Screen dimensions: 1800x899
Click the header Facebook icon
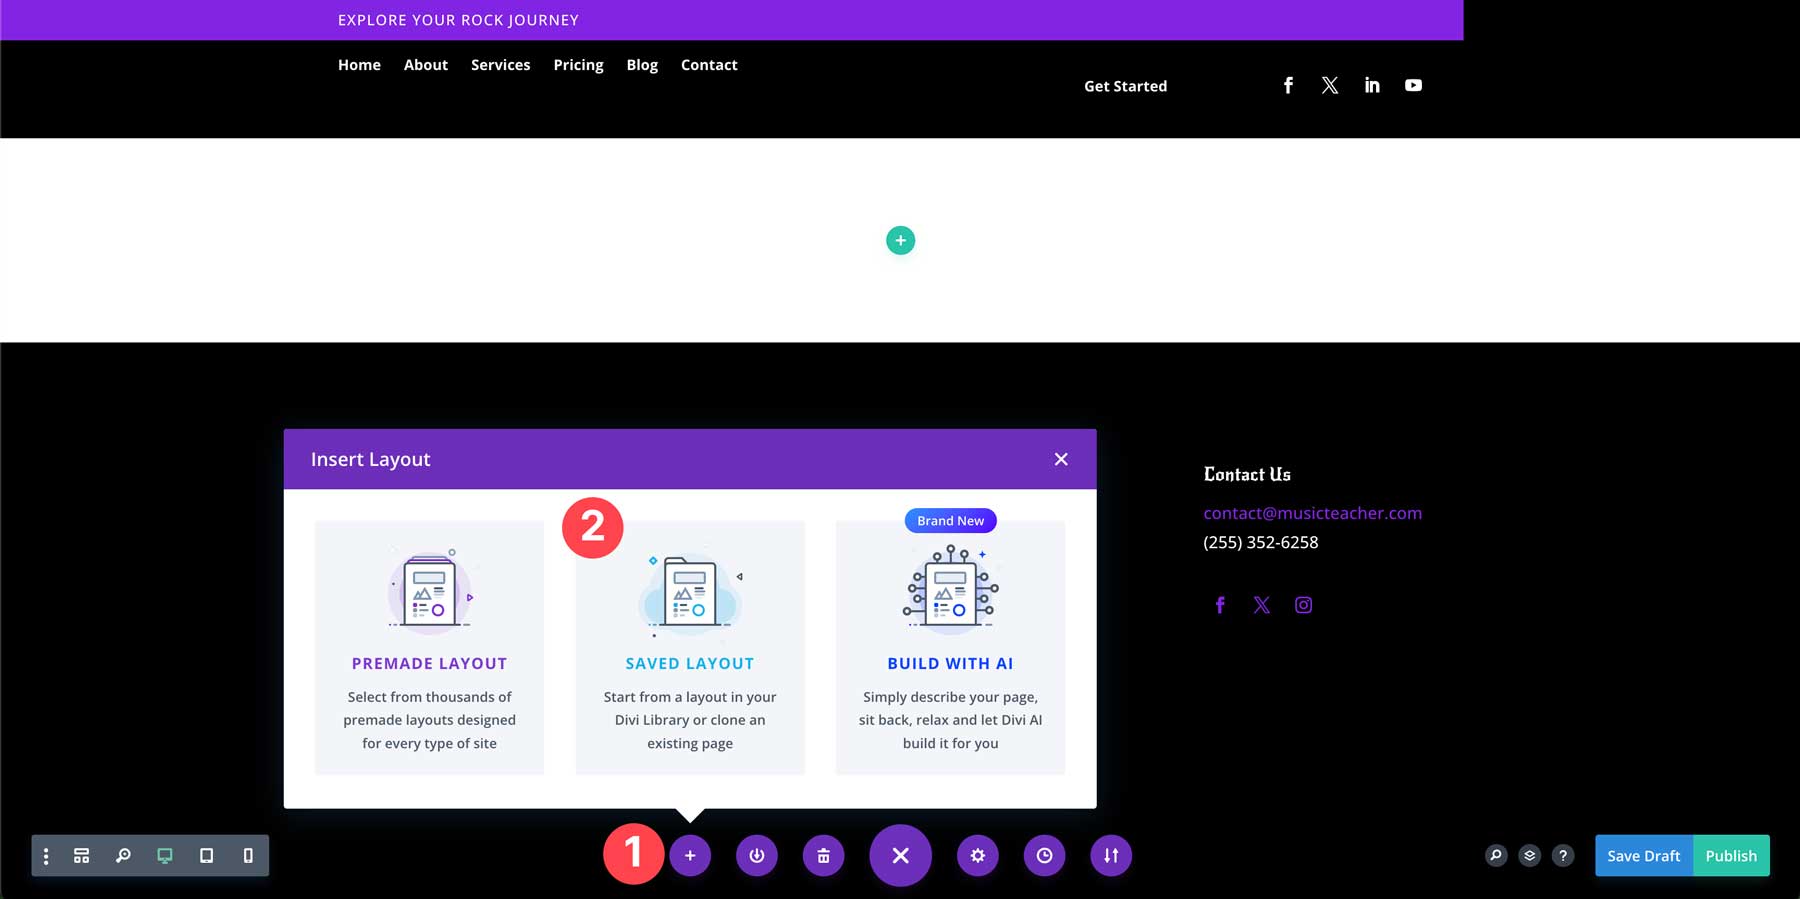coord(1288,85)
